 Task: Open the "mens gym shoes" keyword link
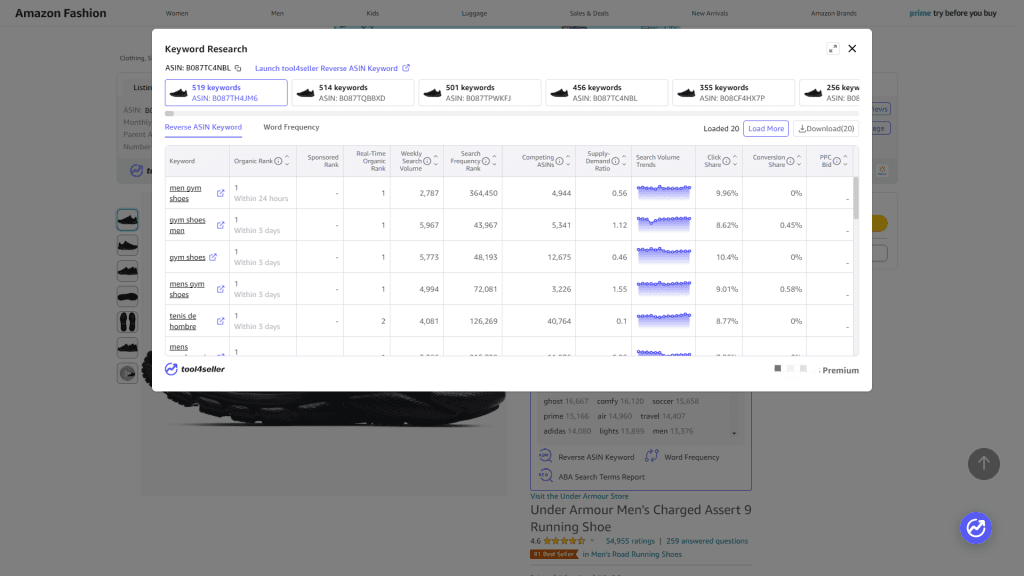point(187,289)
